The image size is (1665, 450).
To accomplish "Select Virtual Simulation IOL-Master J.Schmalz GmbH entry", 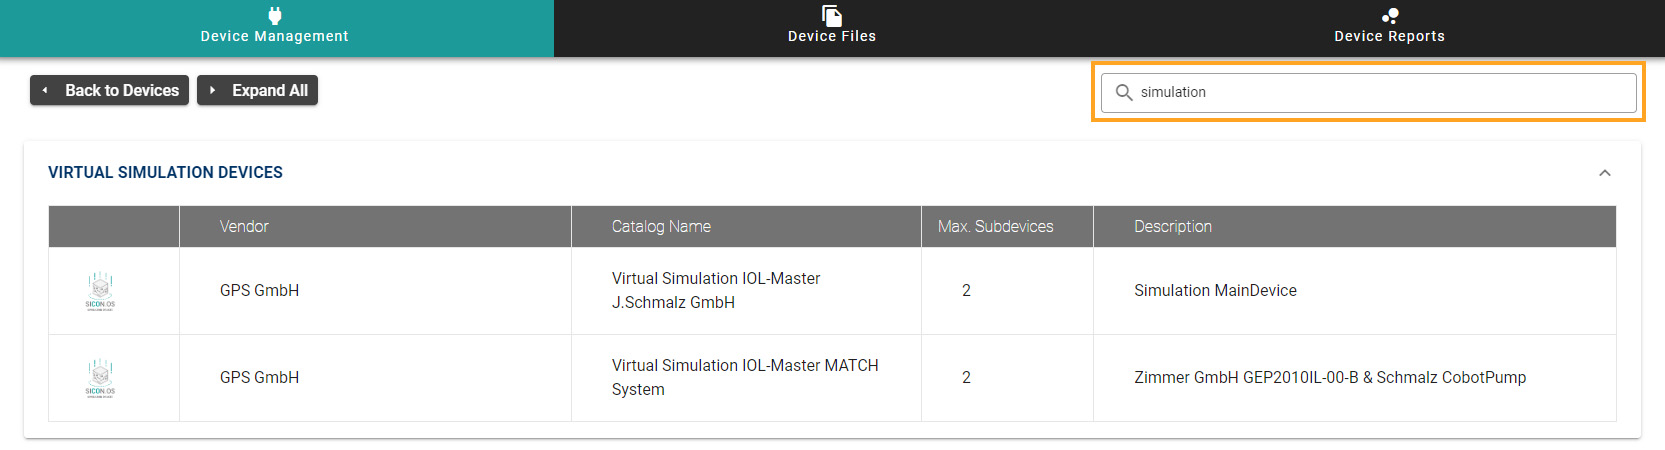I will pyautogui.click(x=715, y=291).
